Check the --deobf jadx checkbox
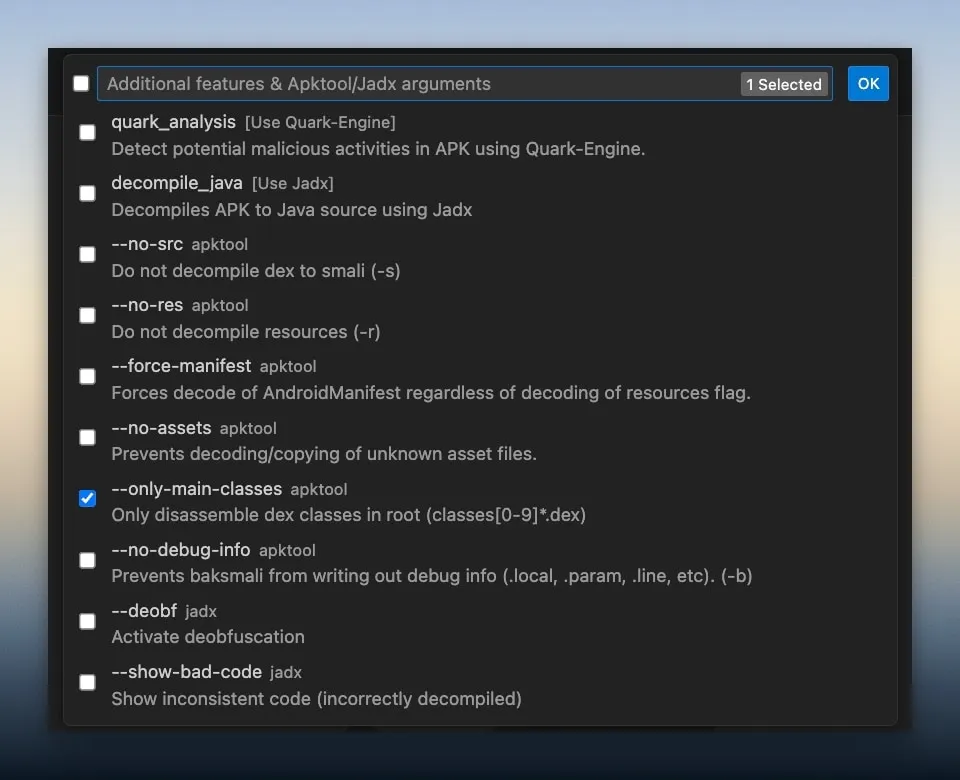Viewport: 960px width, 780px height. (88, 621)
